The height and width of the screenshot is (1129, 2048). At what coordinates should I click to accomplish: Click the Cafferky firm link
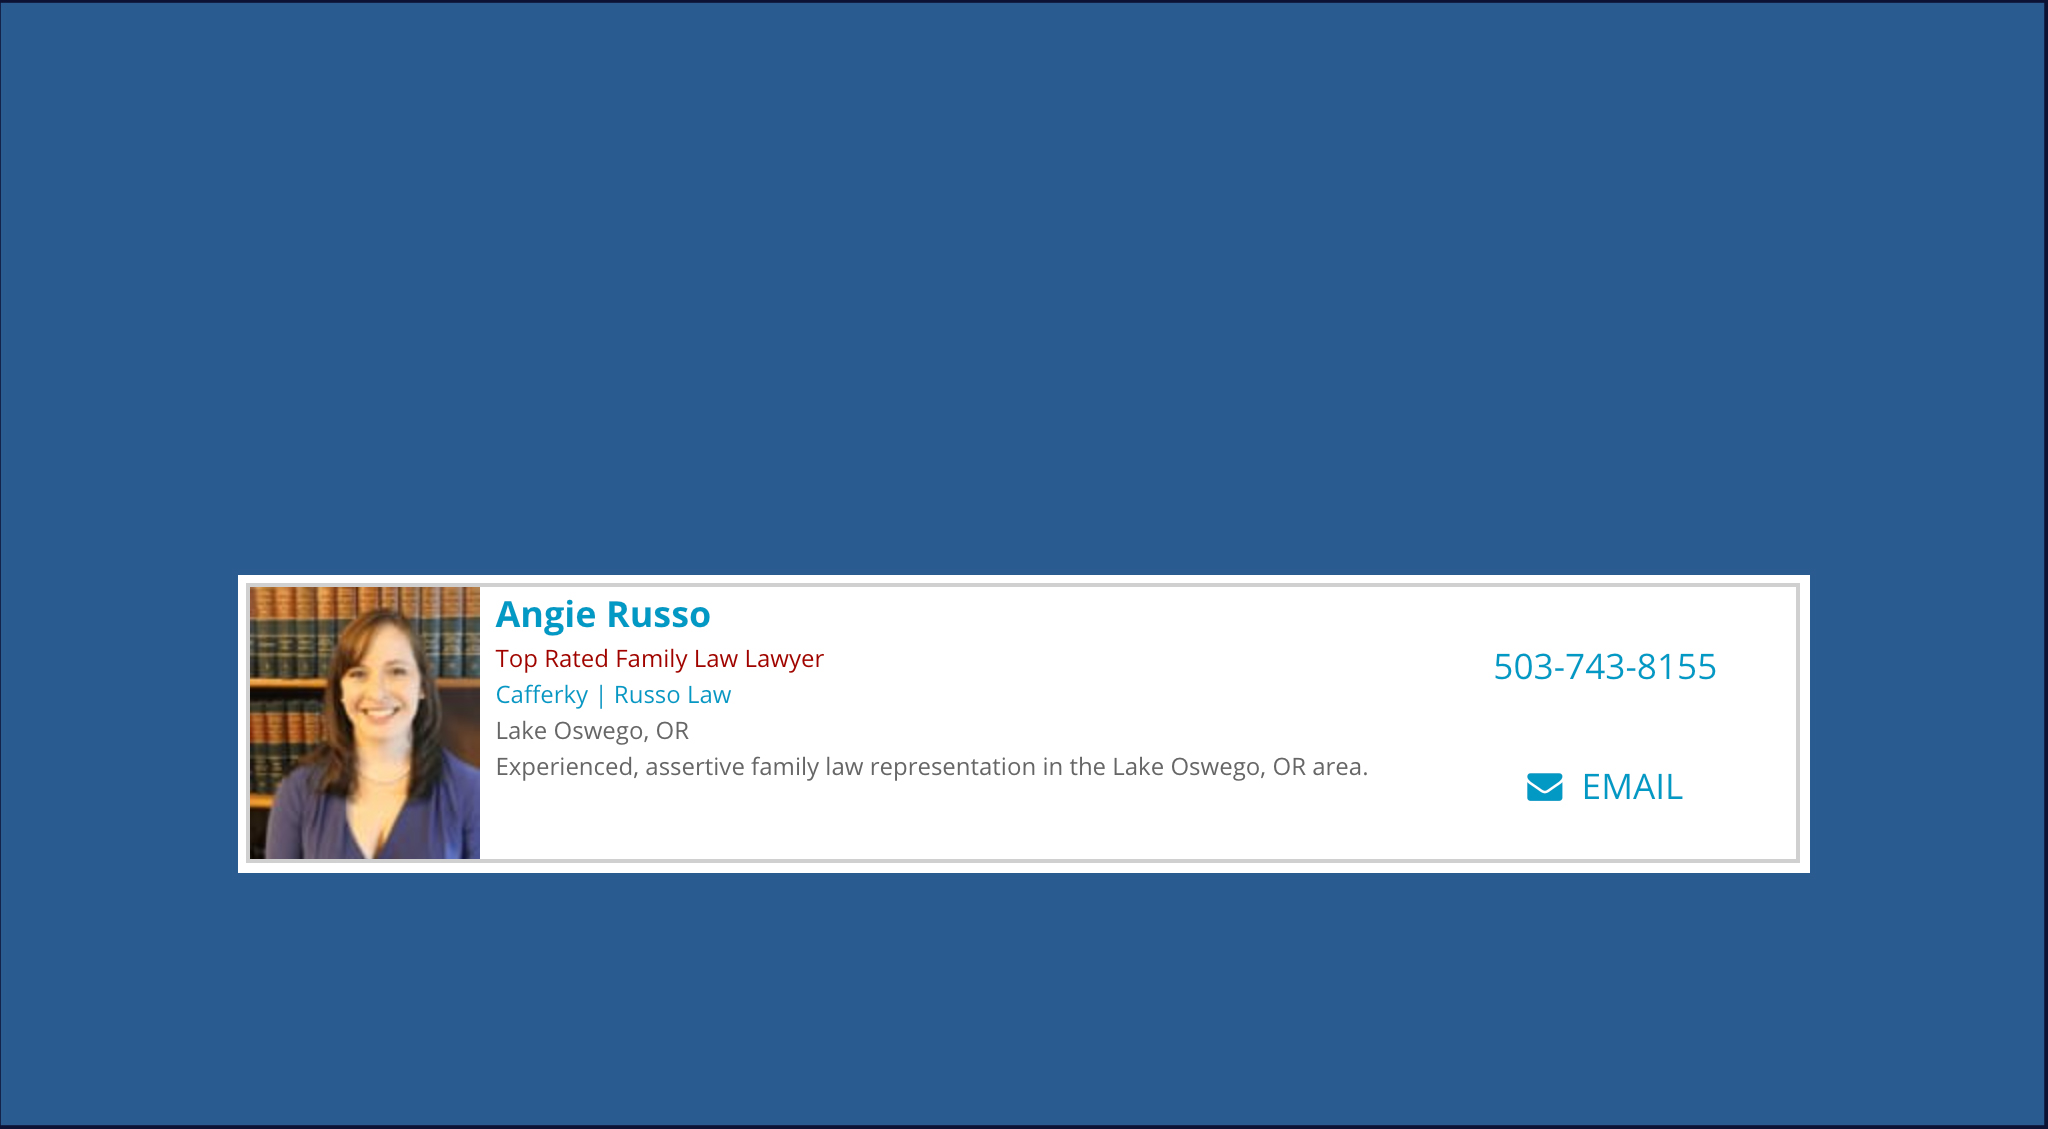pyautogui.click(x=541, y=694)
